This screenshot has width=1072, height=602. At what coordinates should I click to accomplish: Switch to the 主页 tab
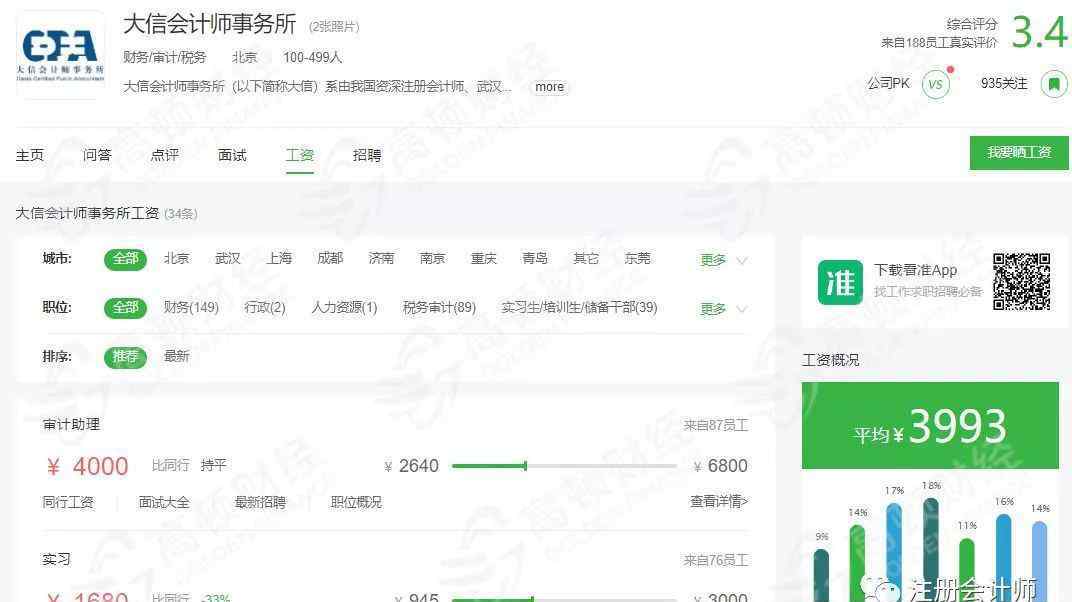pos(29,155)
